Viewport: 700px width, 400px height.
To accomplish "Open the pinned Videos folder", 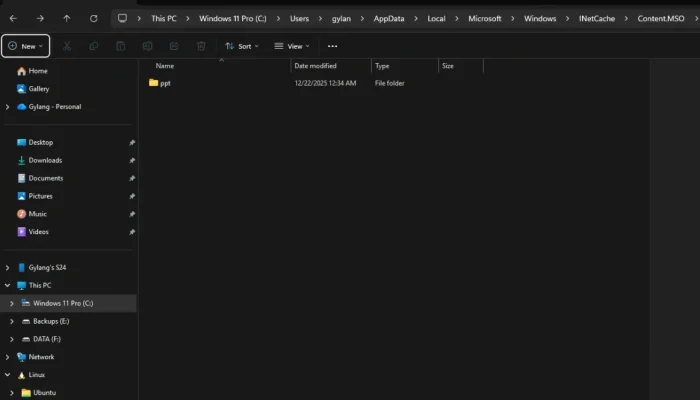I will 33,232.
